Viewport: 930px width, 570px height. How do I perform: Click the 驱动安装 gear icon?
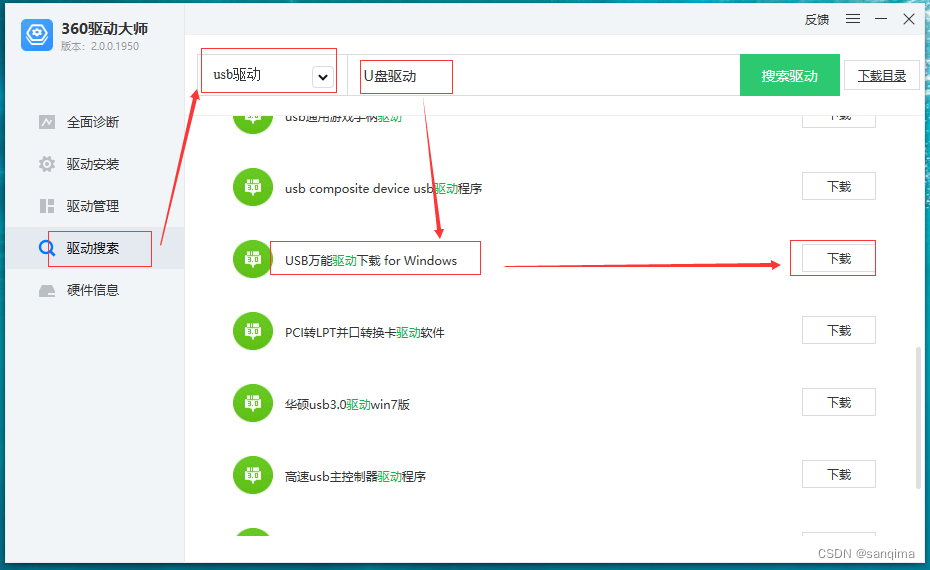click(x=47, y=164)
